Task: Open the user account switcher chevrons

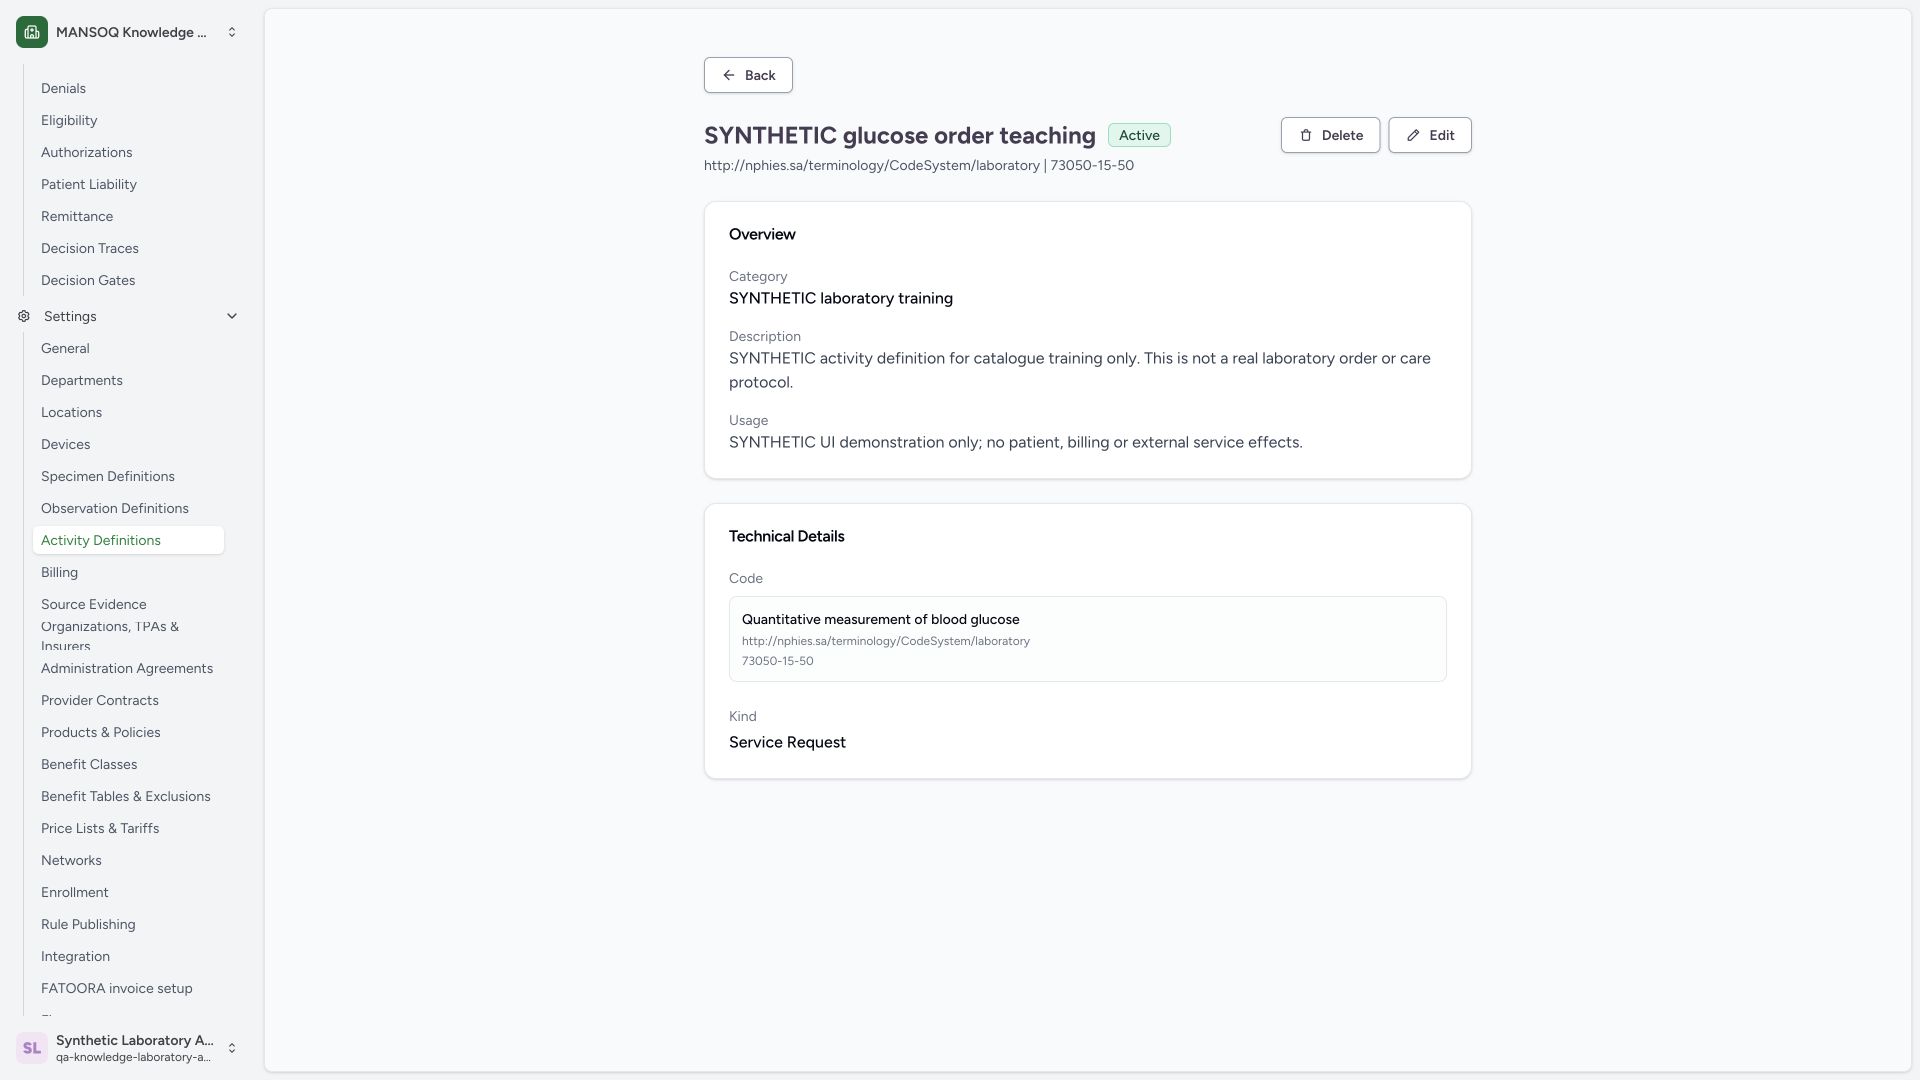Action: tap(232, 1048)
